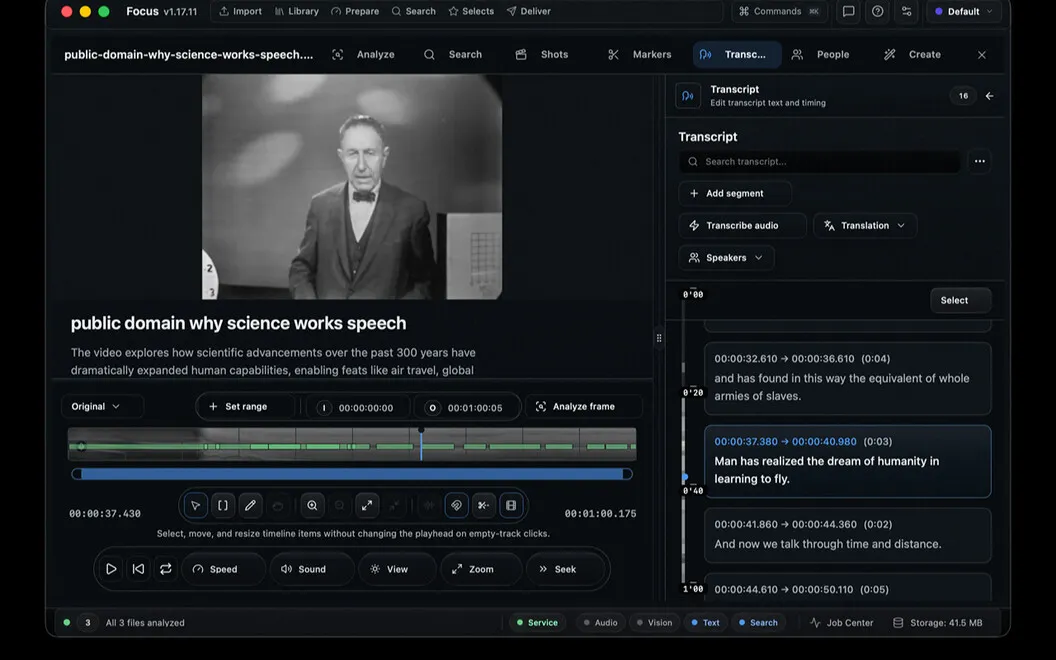
Task: Switch to the Markers tab
Action: 639,55
